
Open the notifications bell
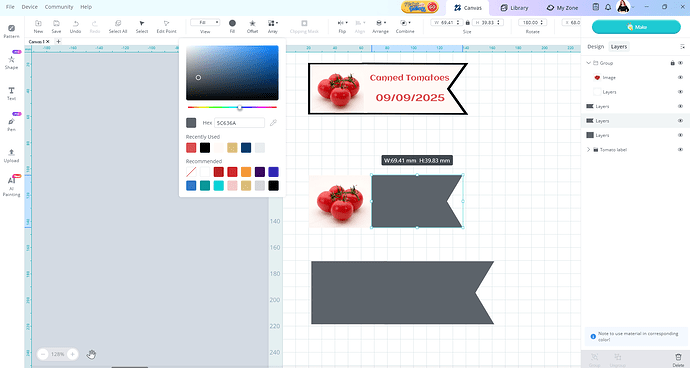tap(608, 7)
